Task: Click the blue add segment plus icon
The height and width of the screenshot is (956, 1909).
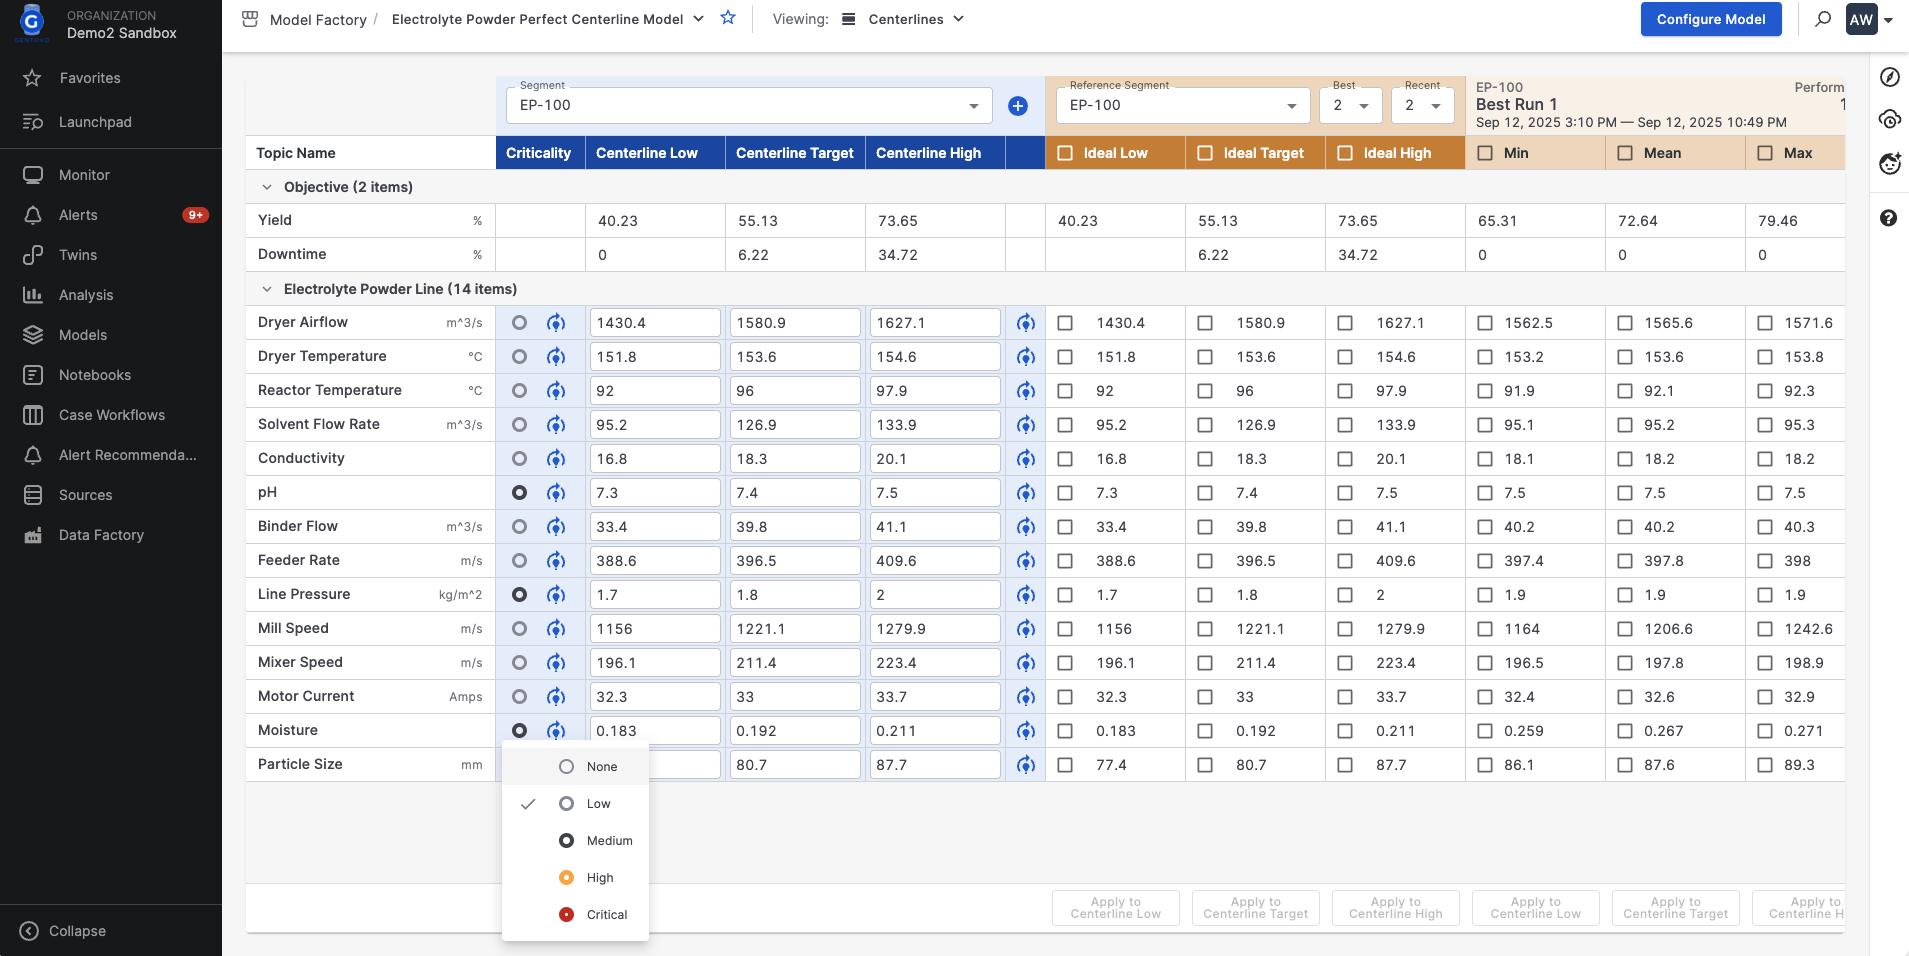Action: click(x=1017, y=106)
